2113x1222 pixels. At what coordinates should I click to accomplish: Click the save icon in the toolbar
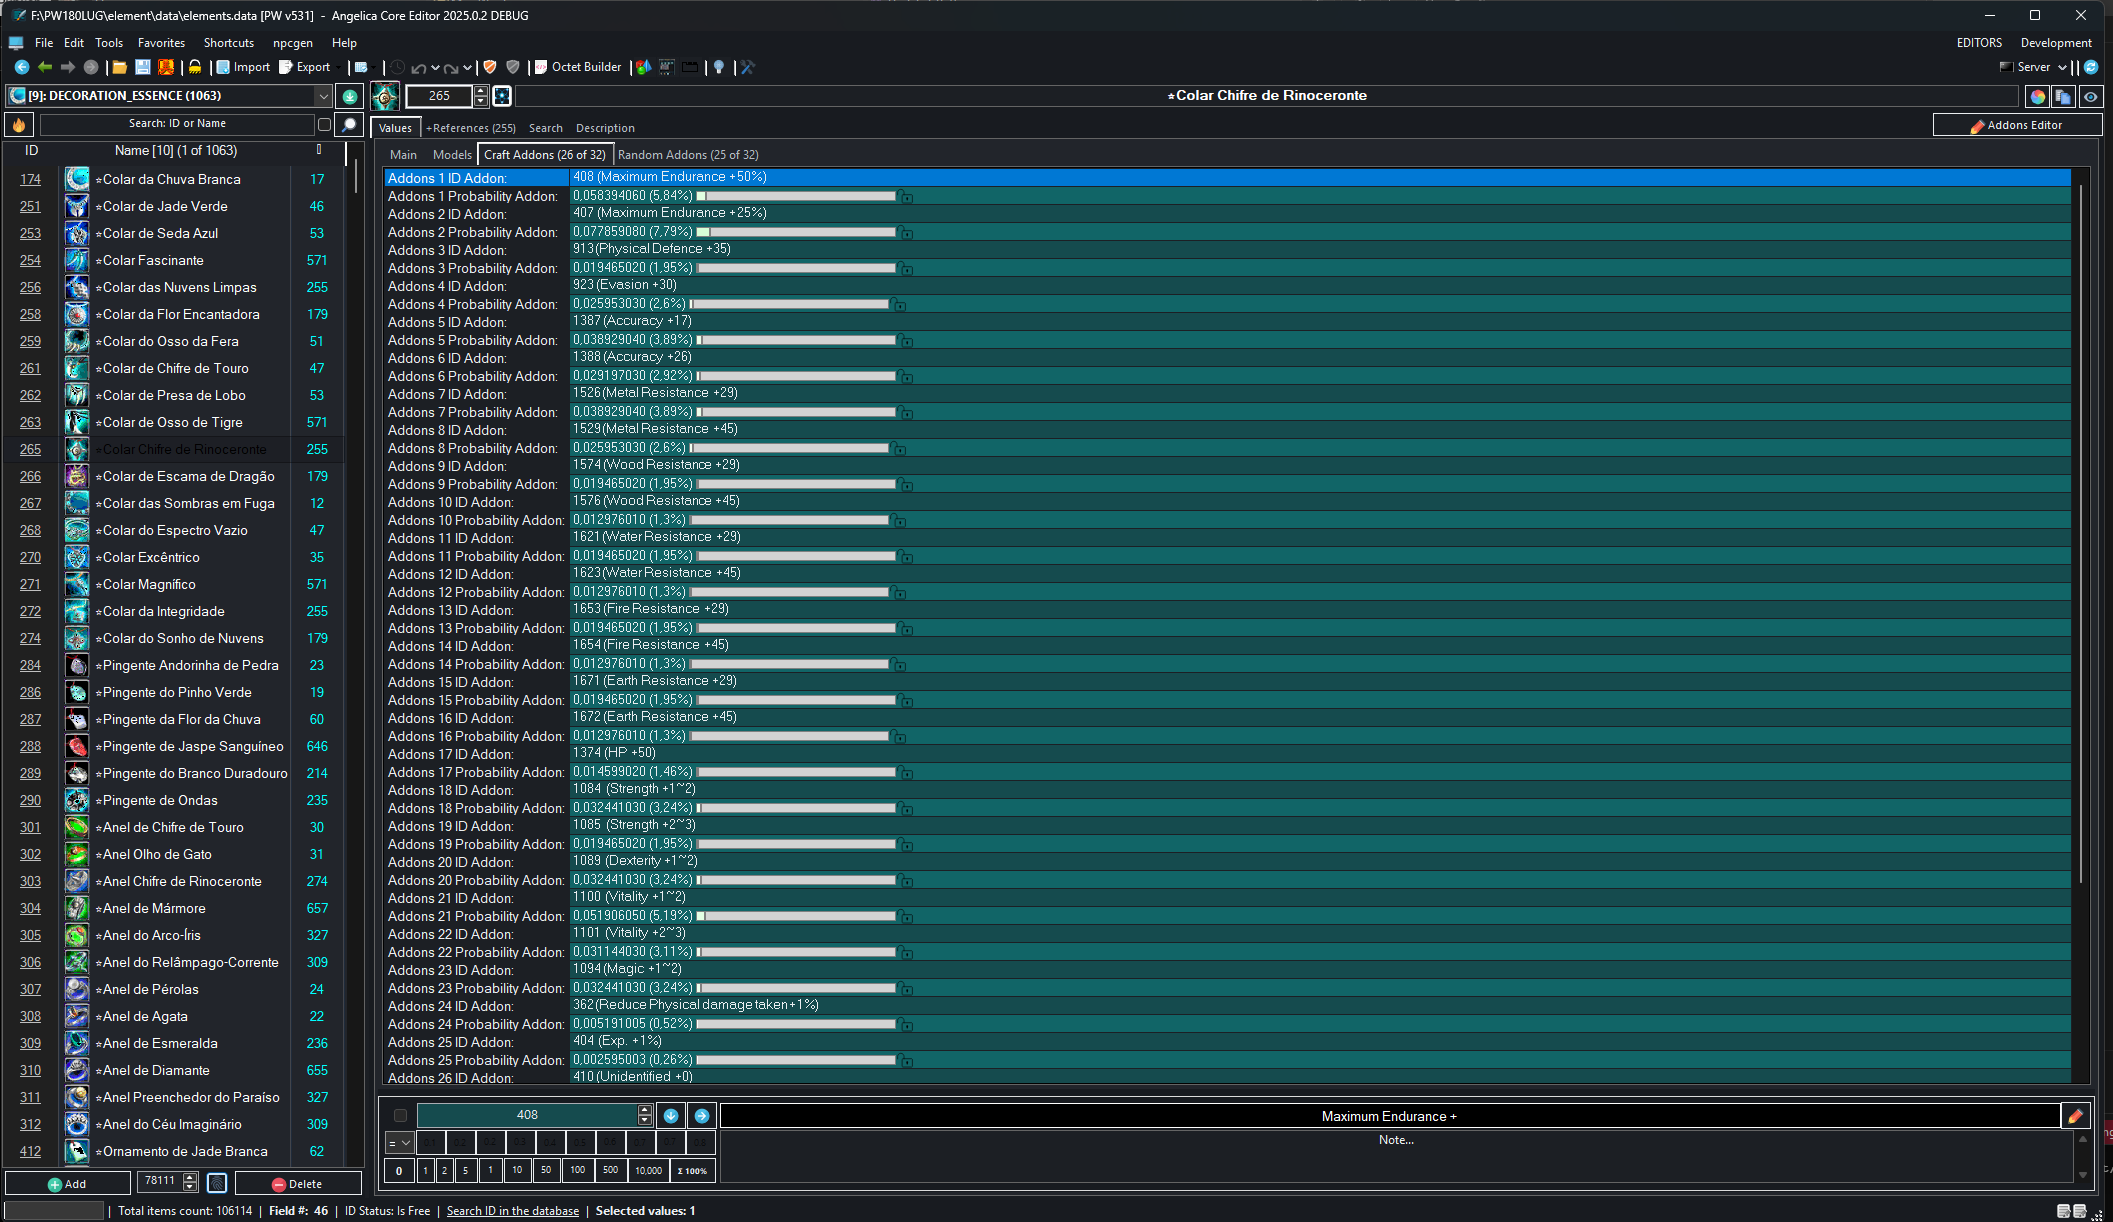[x=141, y=67]
